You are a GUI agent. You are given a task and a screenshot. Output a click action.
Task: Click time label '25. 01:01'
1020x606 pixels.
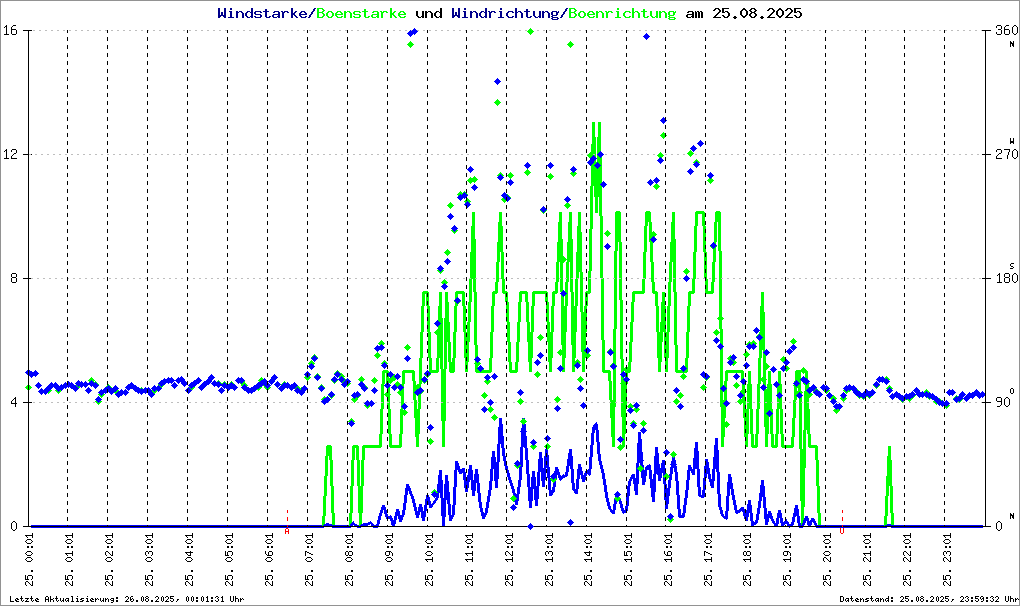(x=69, y=560)
